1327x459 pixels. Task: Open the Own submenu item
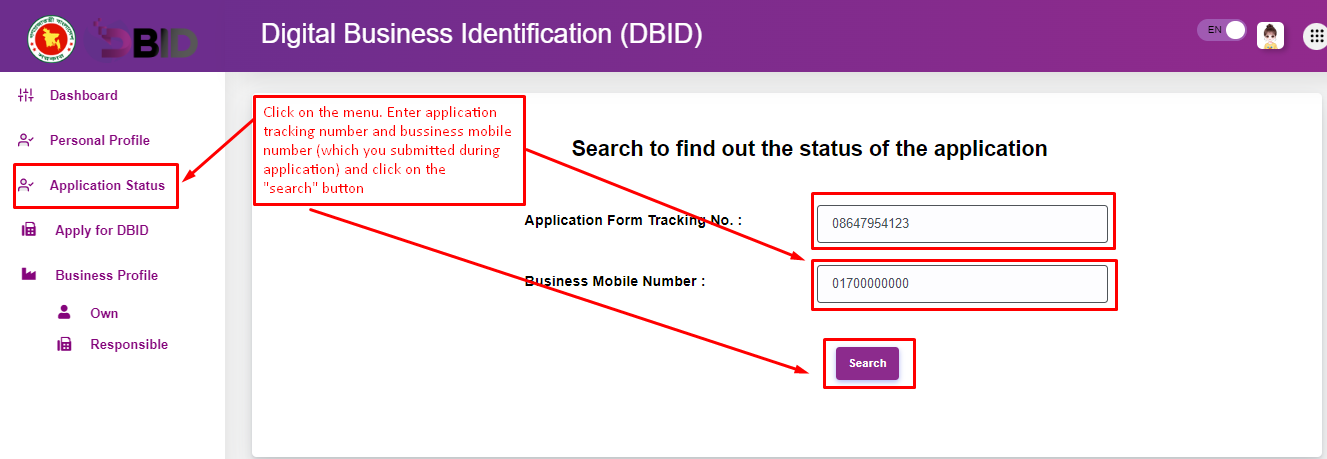tap(104, 314)
